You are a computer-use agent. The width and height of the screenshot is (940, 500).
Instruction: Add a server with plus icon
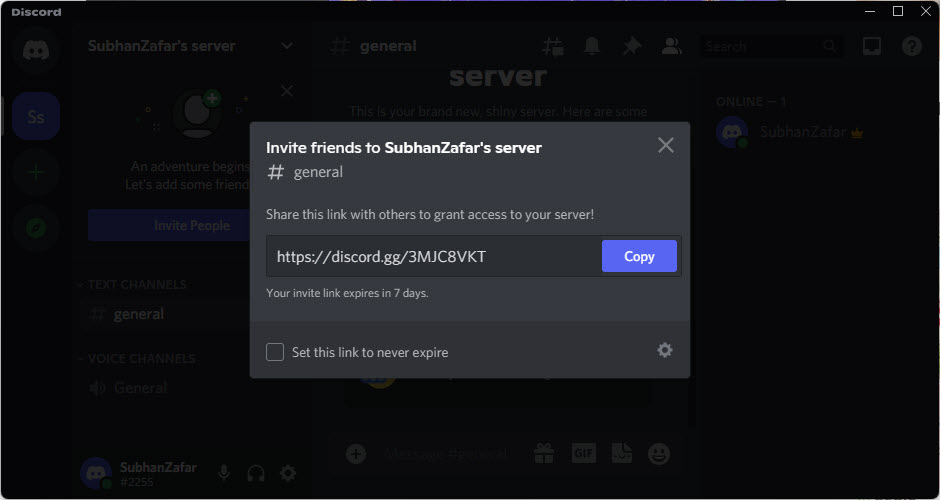pos(36,173)
